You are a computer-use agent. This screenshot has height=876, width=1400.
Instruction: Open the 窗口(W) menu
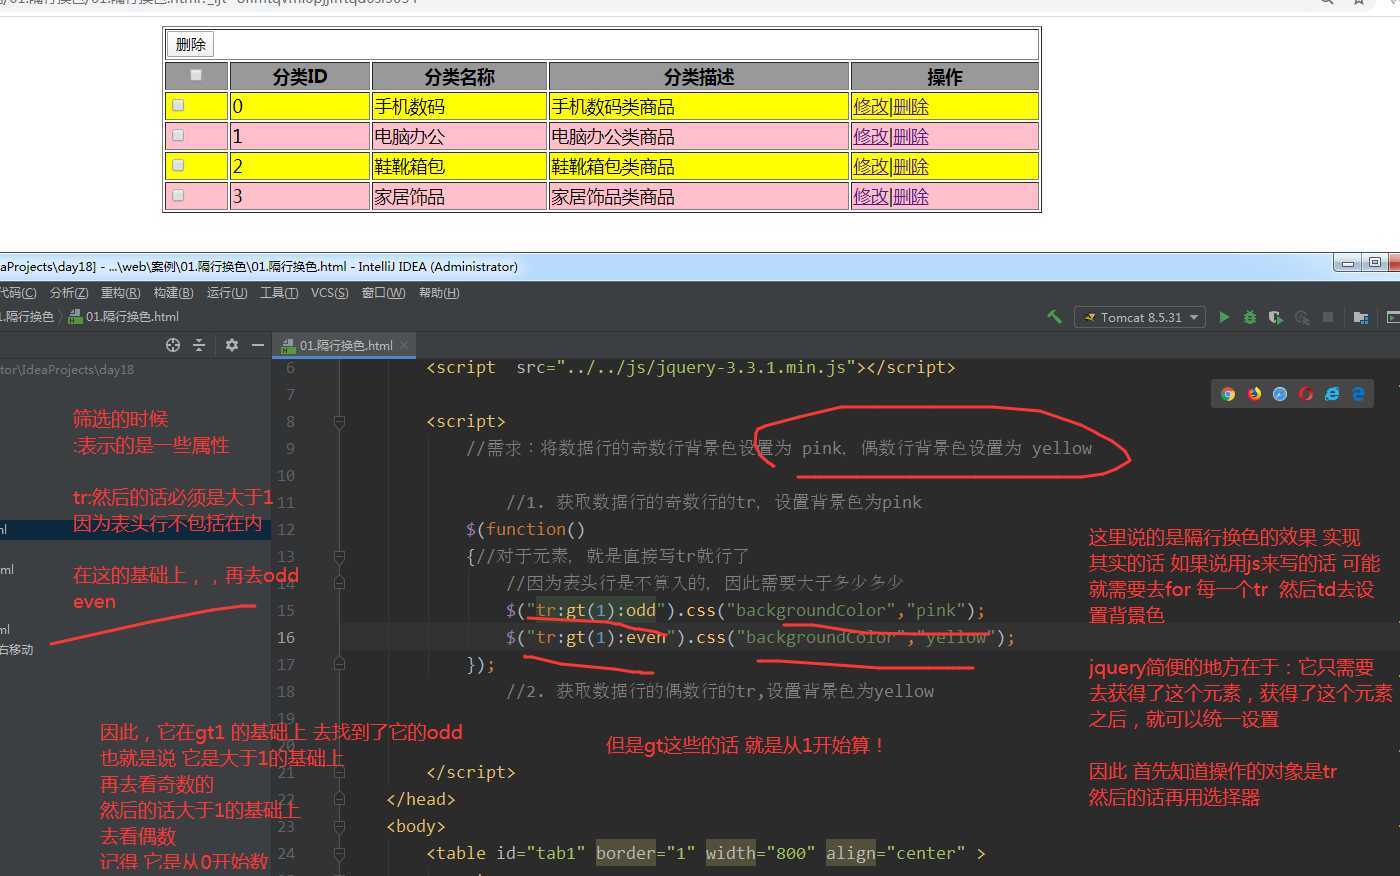(384, 293)
